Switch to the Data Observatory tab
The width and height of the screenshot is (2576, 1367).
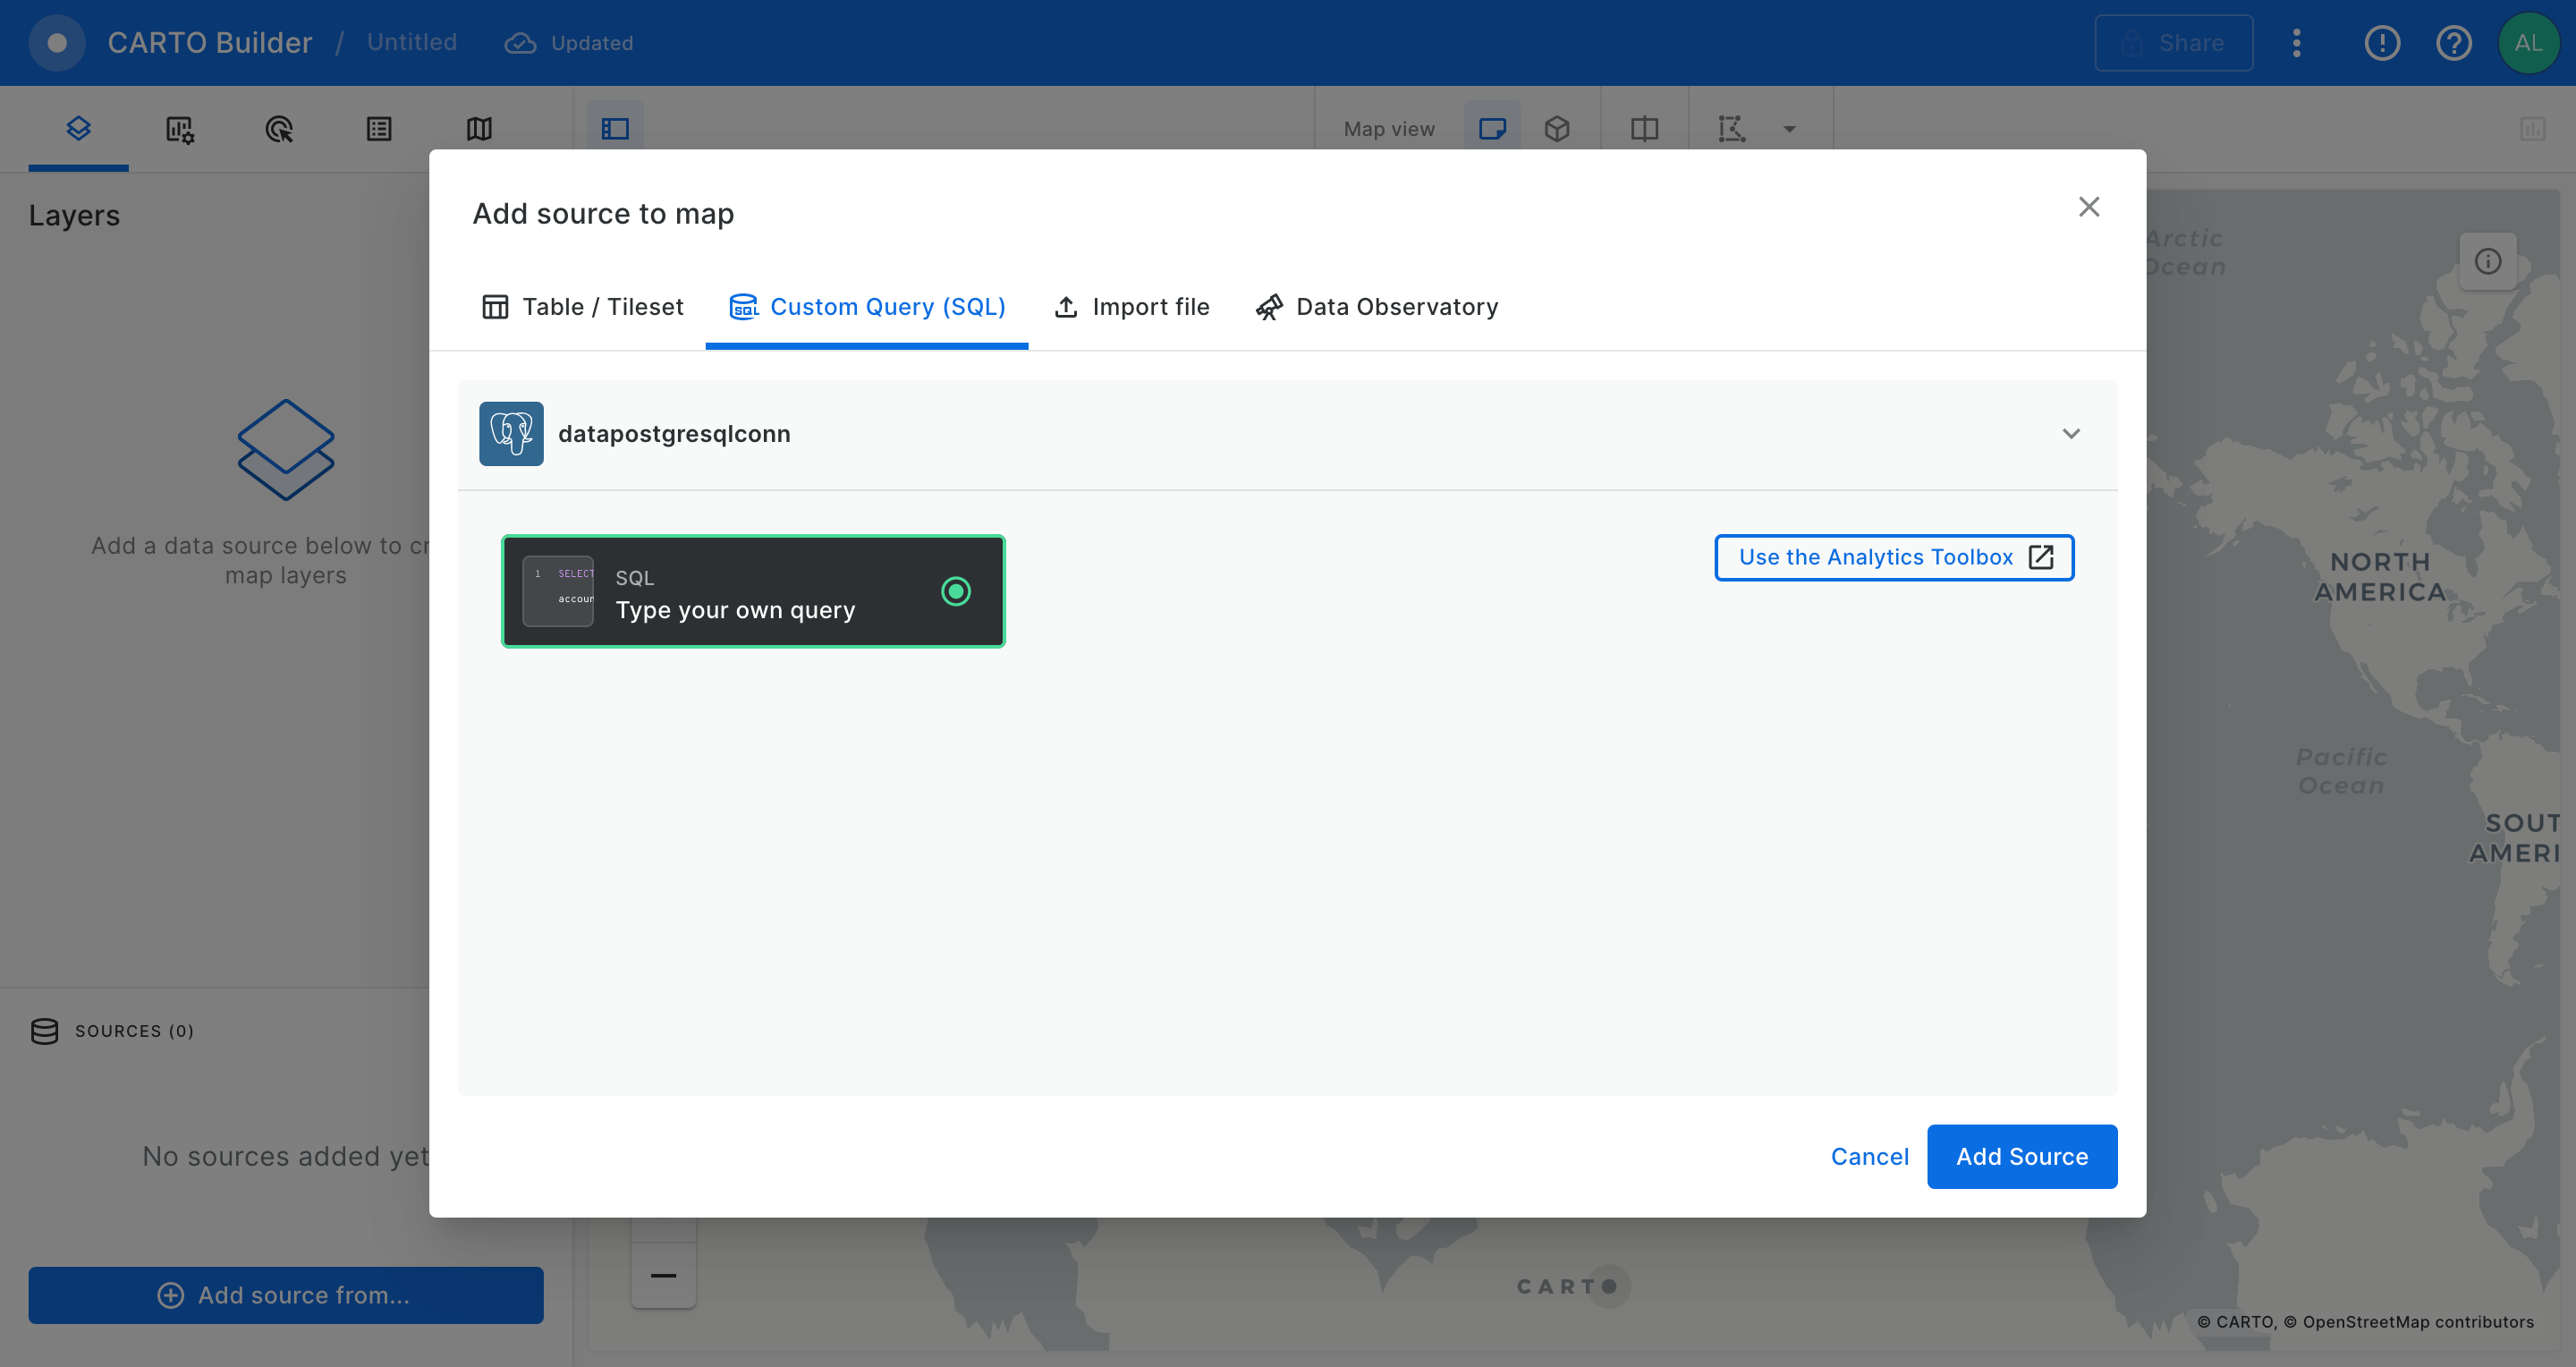1377,307
